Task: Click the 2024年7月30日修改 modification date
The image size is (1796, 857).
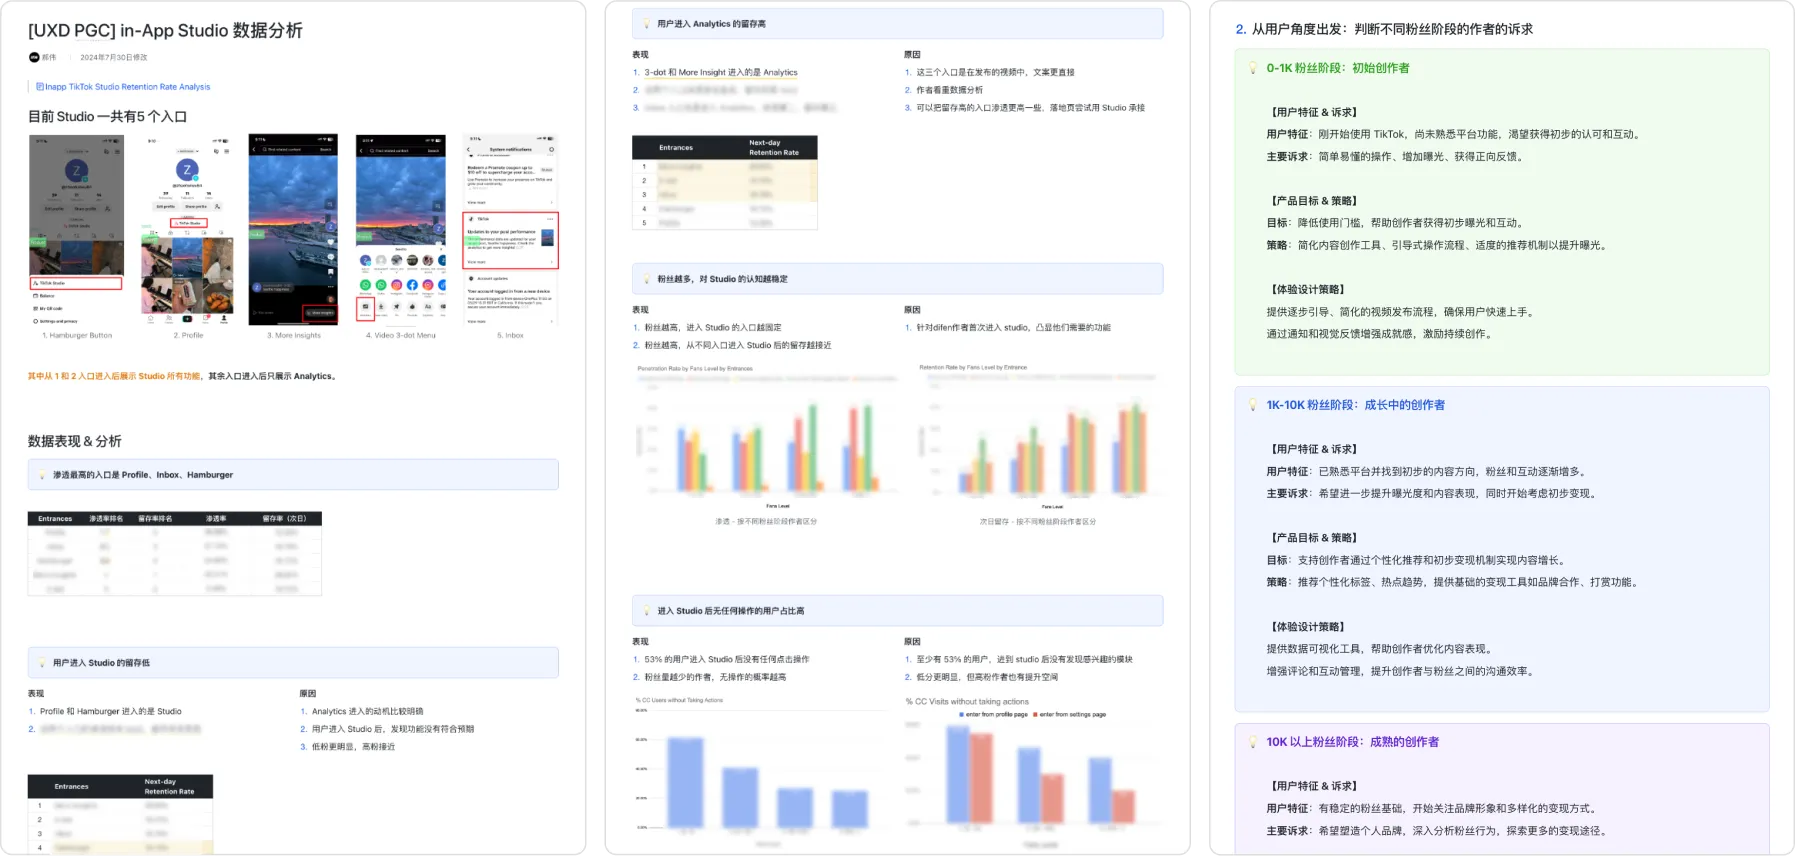Action: 114,57
